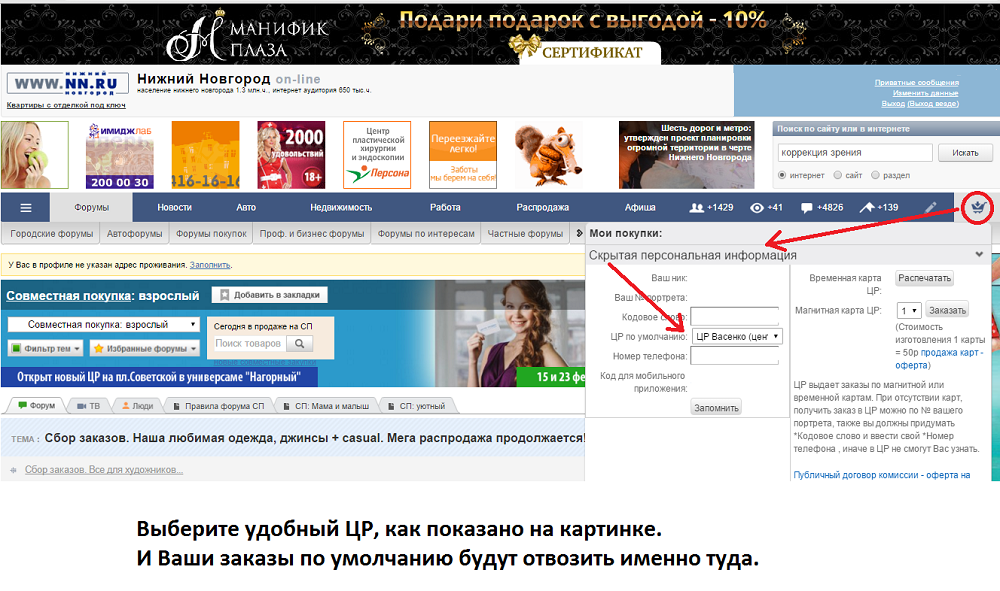Select the Городские форумы tab

[x=52, y=234]
